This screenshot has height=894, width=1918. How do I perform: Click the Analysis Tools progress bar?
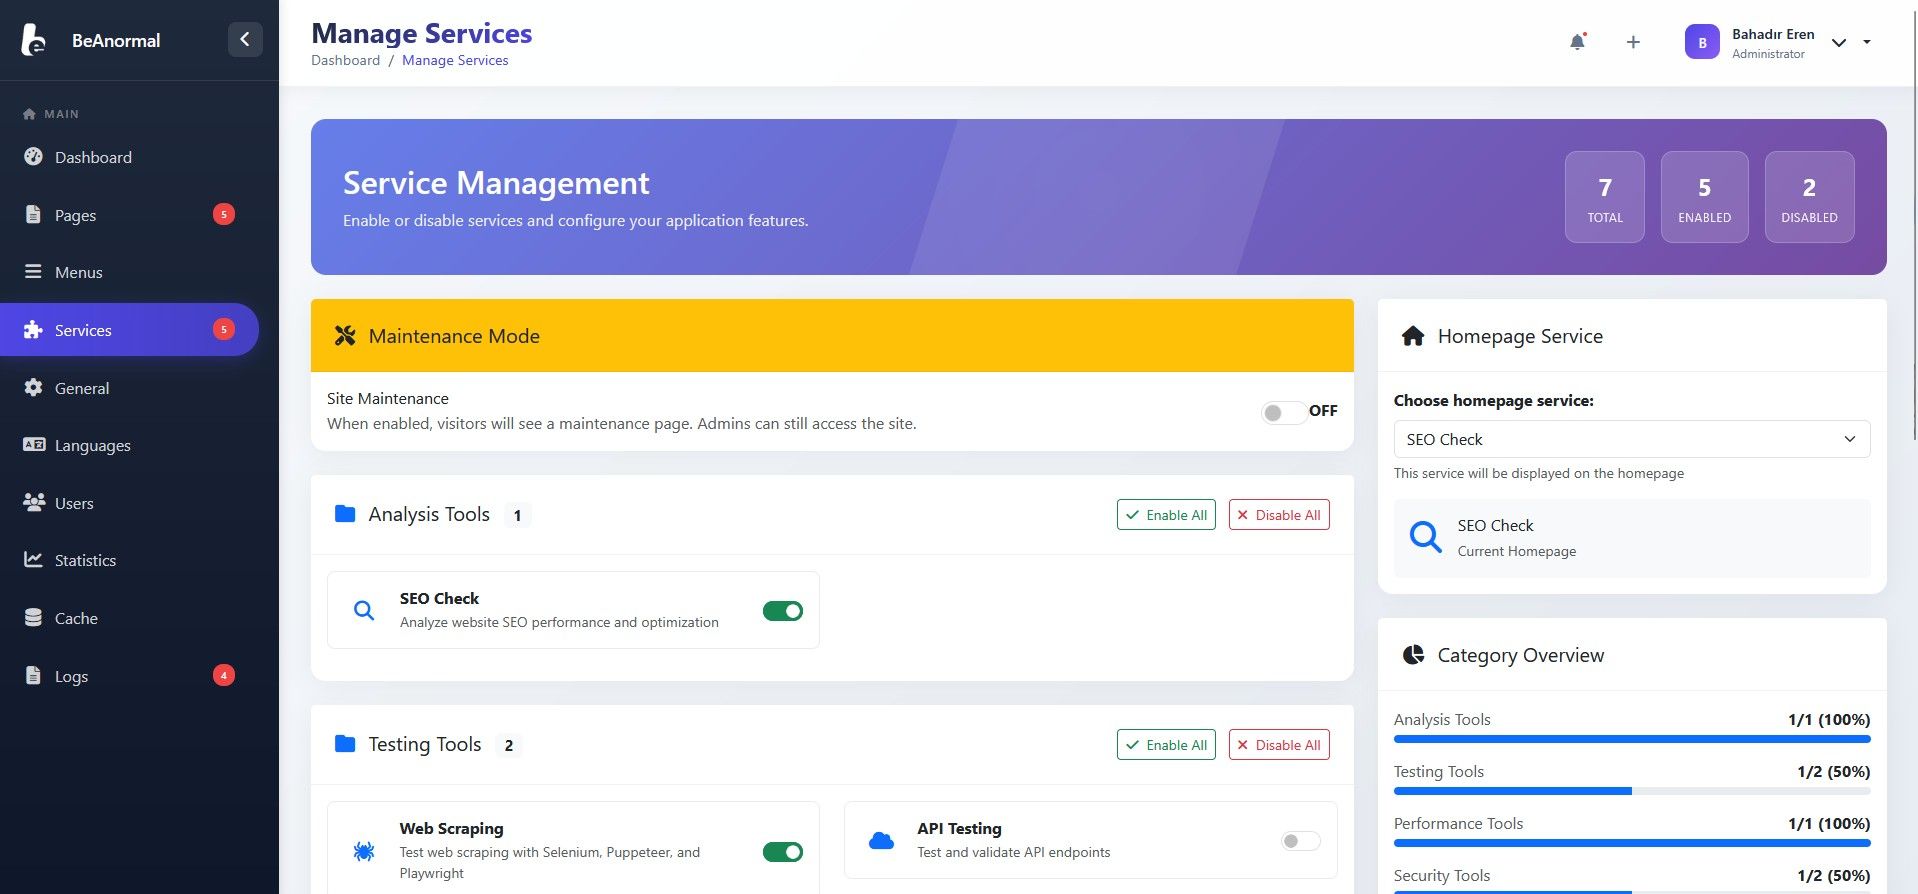pos(1632,739)
